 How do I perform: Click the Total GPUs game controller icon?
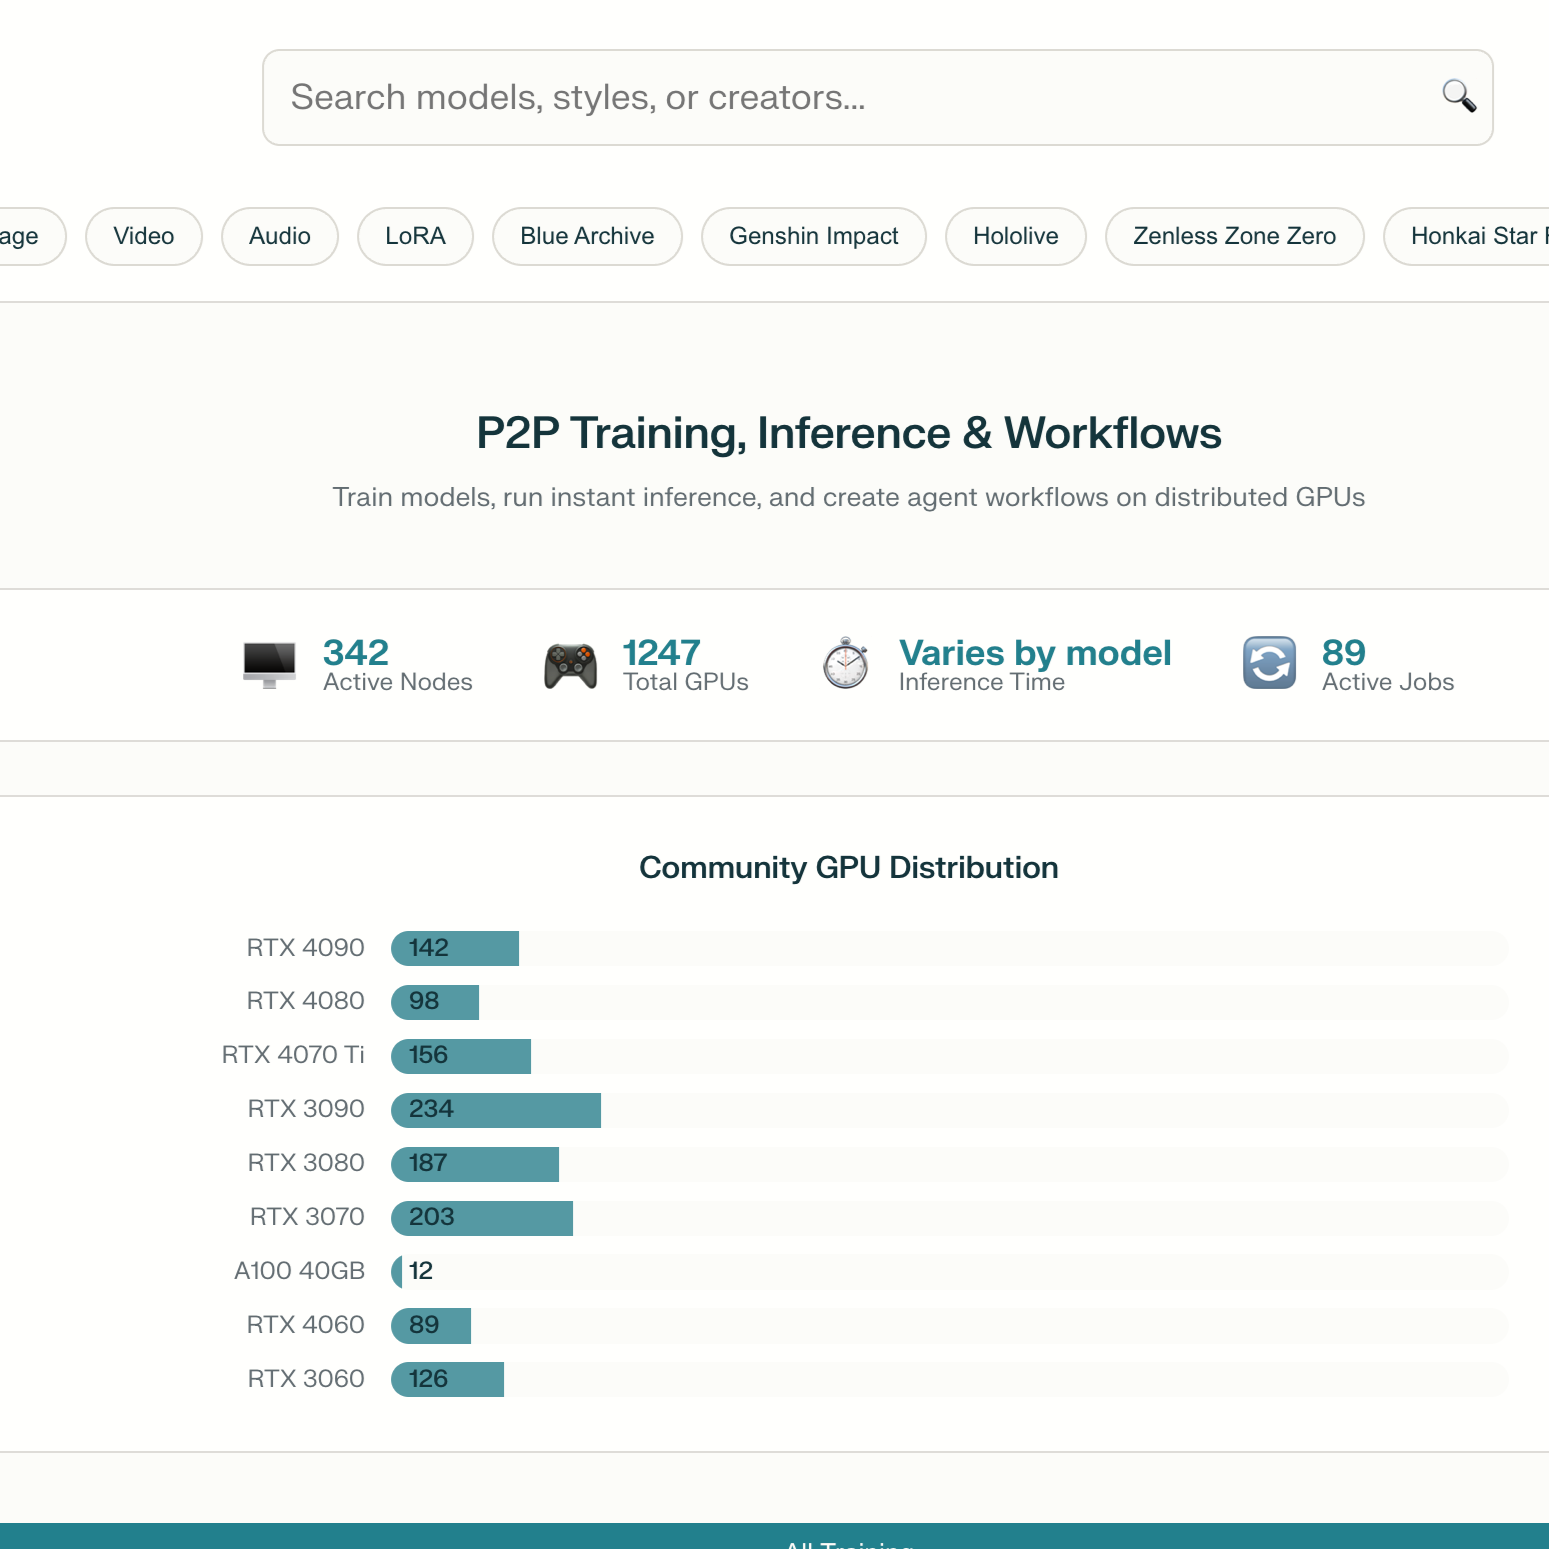[571, 665]
